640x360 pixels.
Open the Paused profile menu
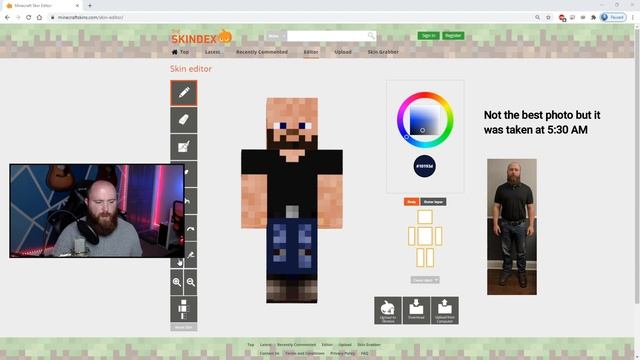coord(613,18)
